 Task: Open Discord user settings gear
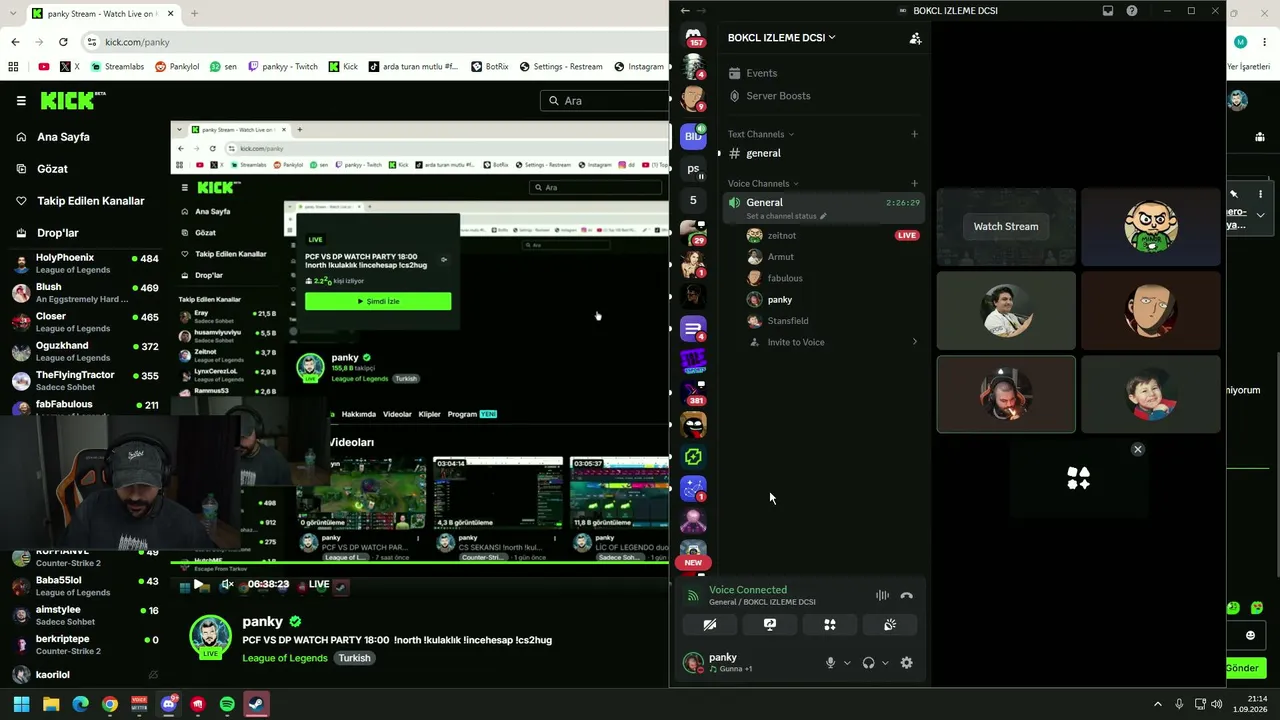coord(906,663)
